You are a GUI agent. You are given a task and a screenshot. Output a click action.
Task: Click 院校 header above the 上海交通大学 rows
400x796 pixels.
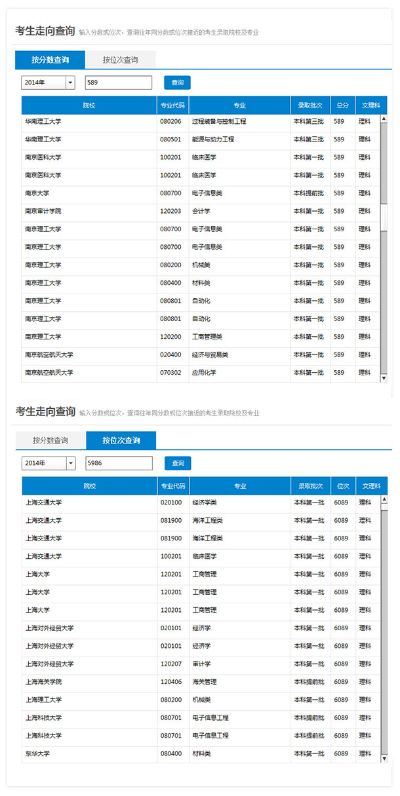click(x=89, y=486)
